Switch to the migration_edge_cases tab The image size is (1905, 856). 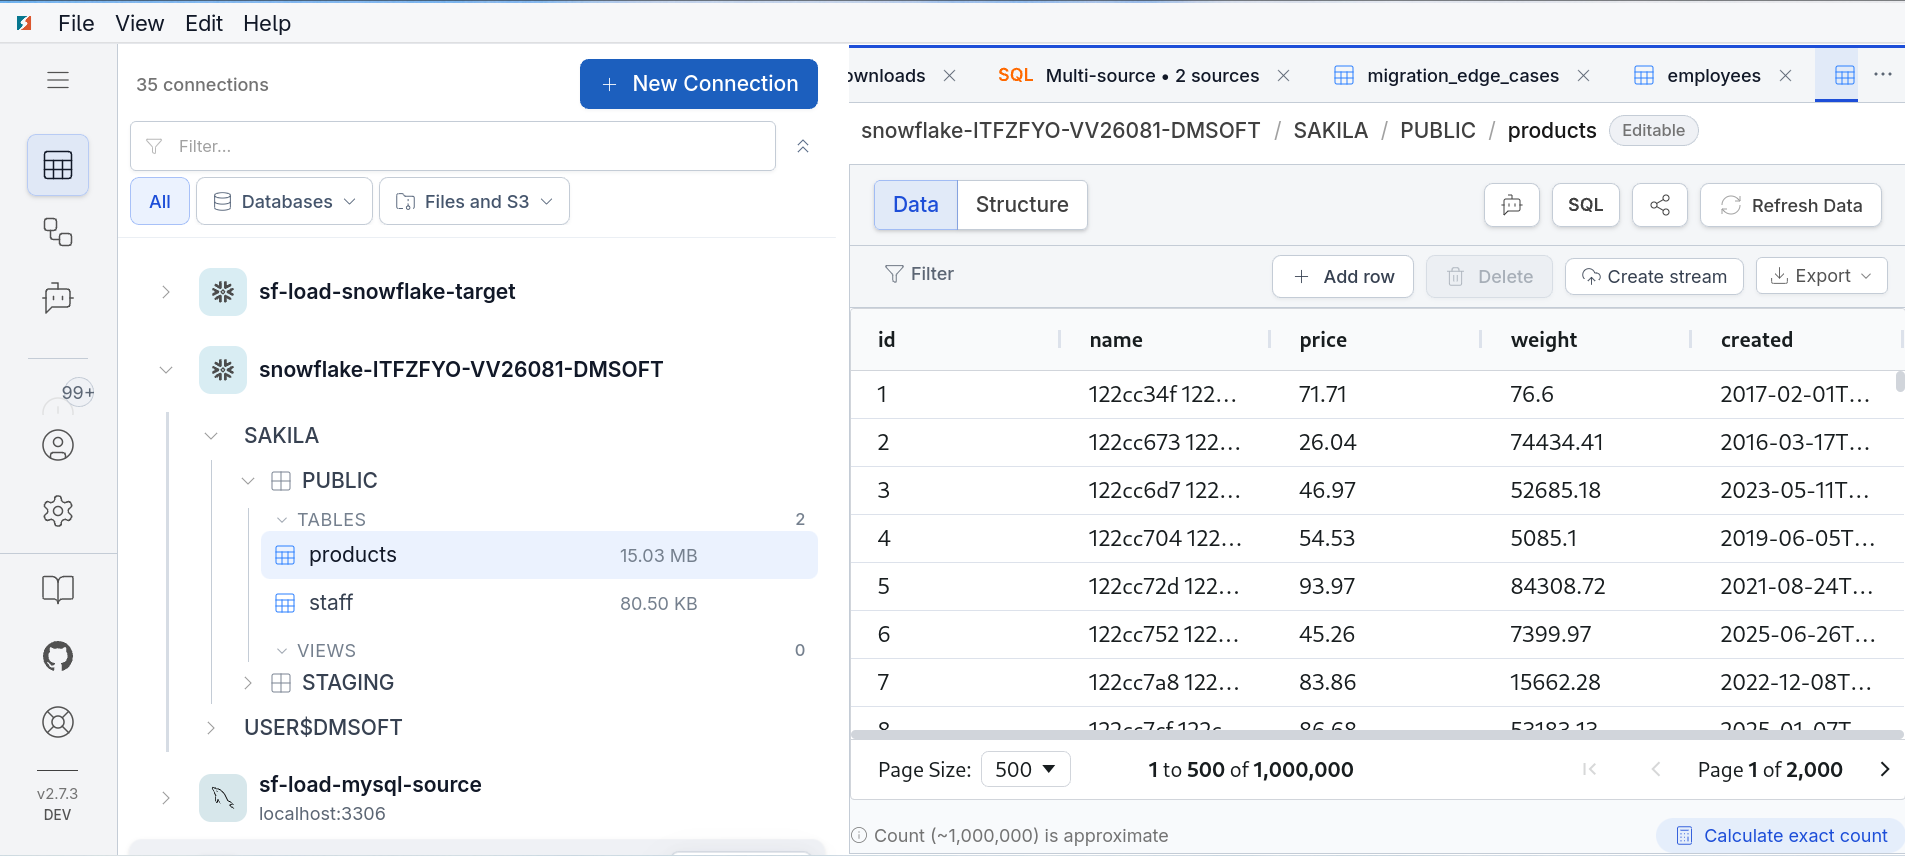tap(1461, 76)
